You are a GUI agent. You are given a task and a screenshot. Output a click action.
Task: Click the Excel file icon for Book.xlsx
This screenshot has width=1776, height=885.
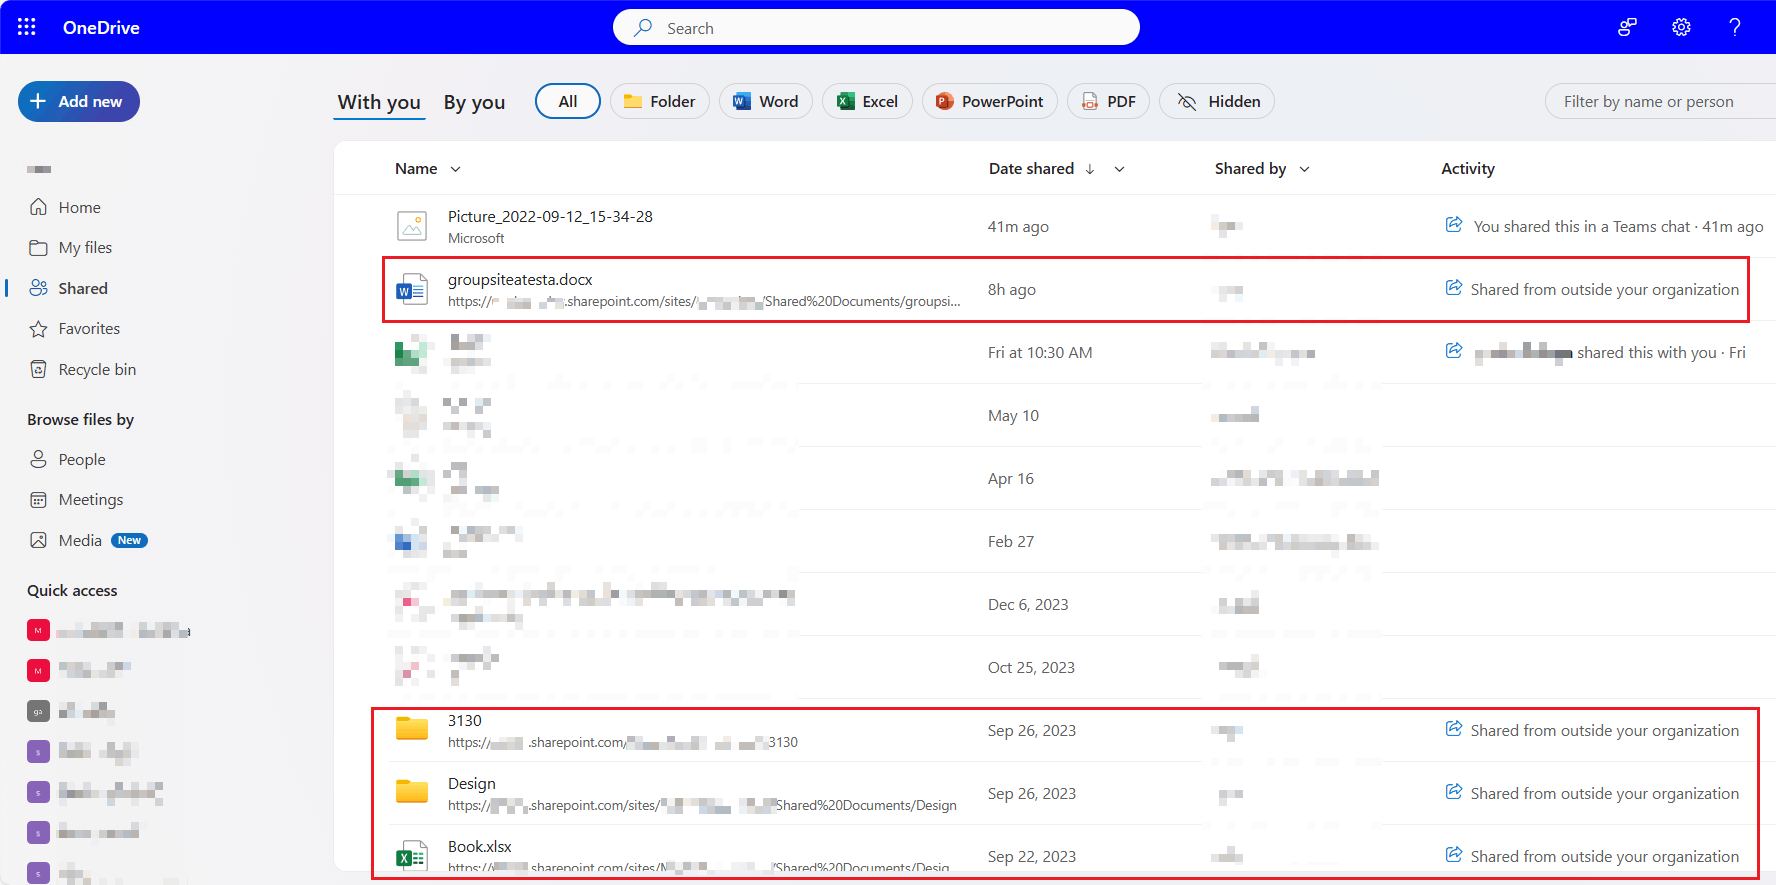412,856
